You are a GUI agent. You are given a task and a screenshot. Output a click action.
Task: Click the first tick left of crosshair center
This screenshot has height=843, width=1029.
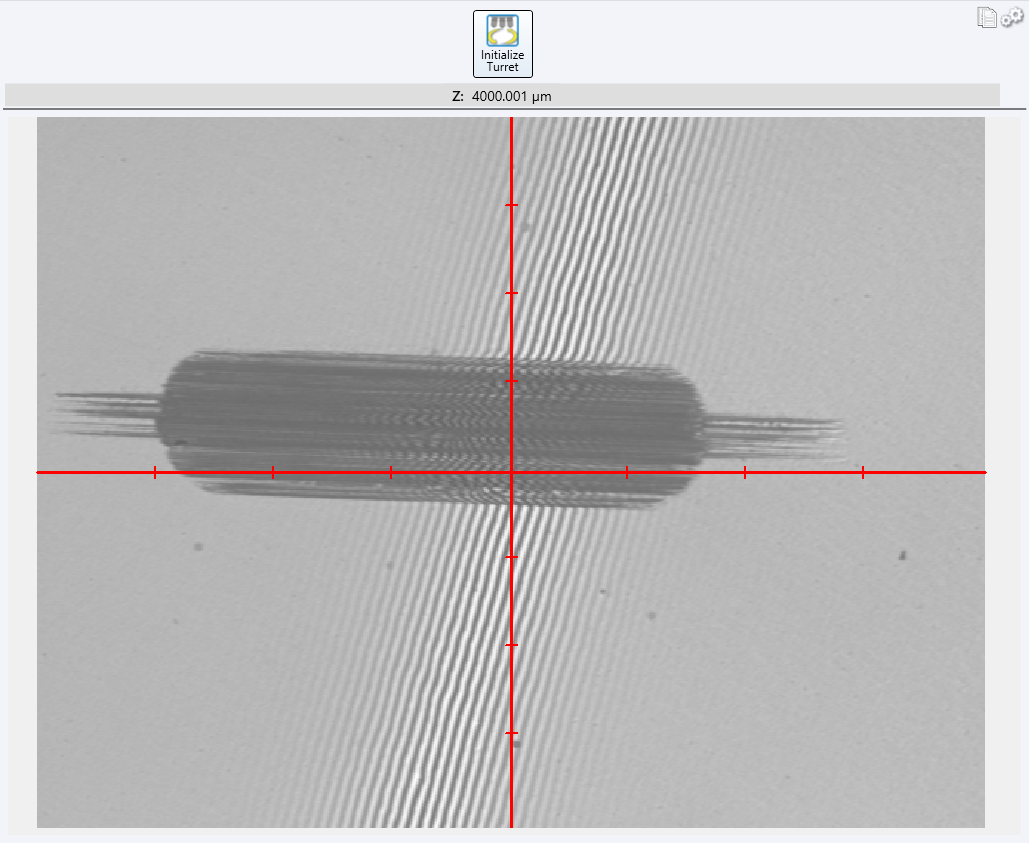(391, 472)
